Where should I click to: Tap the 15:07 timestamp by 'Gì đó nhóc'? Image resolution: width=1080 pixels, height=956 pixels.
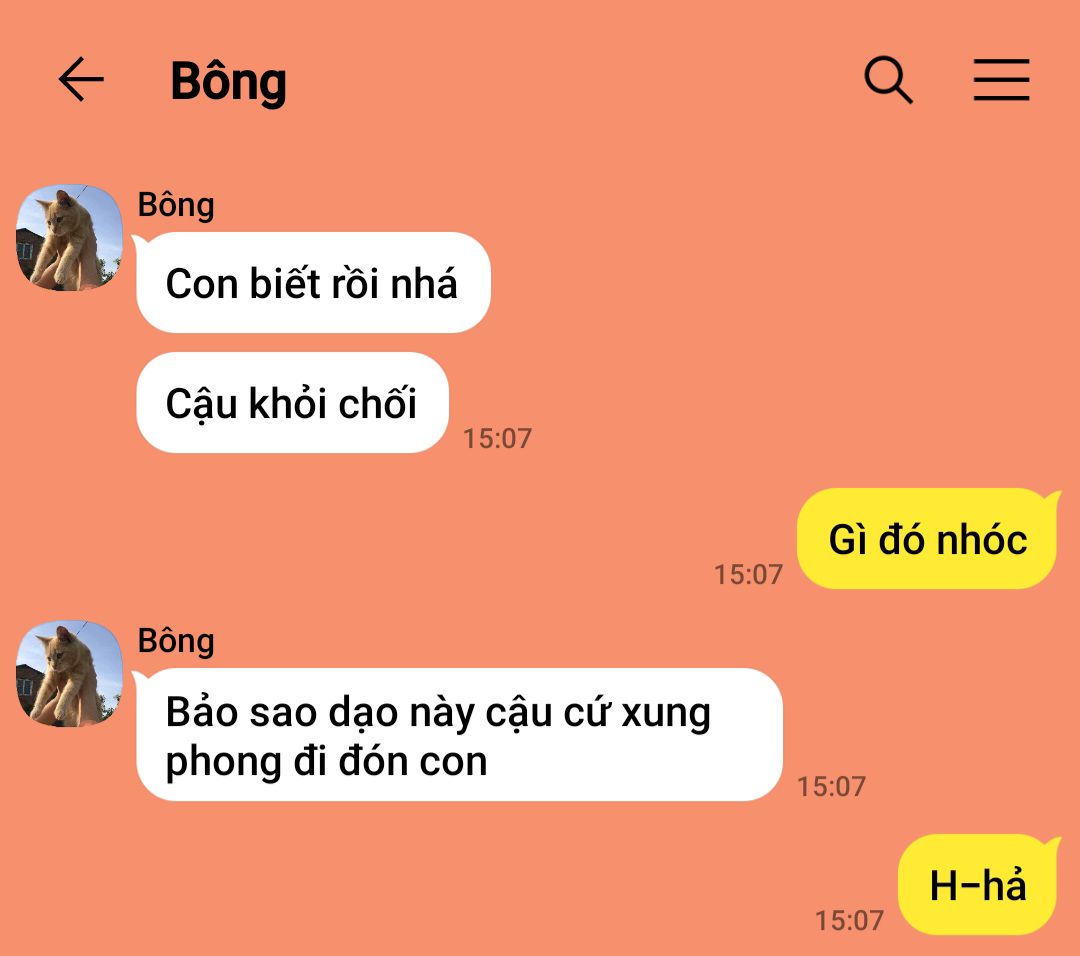click(749, 574)
